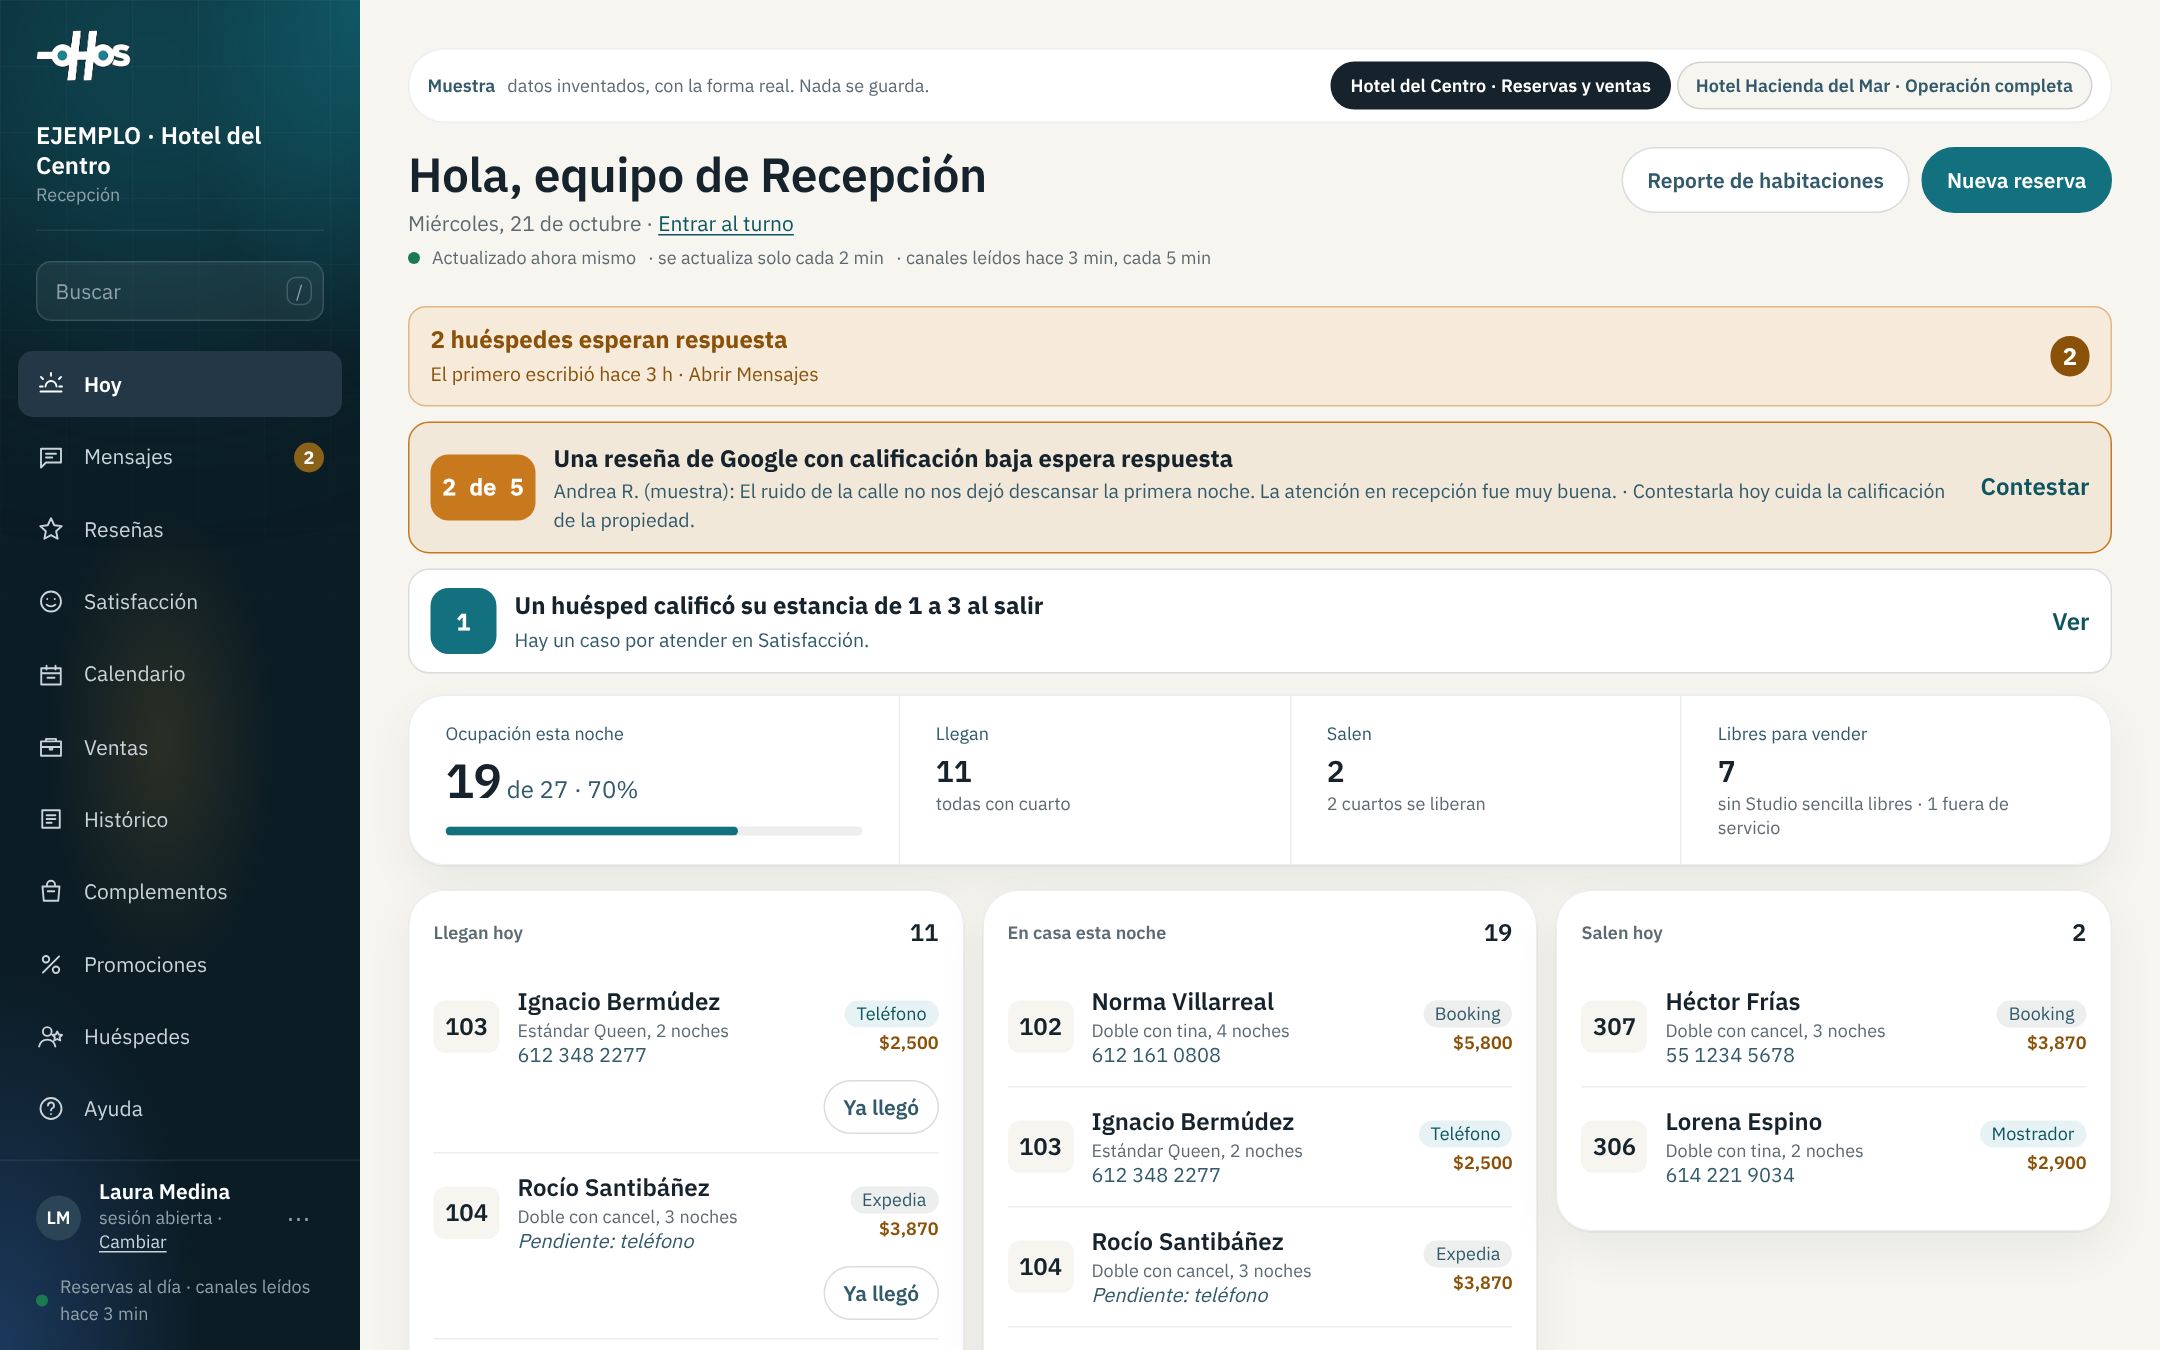Viewport: 2160px width, 1350px height.
Task: Click the slash shortcut icon in search box
Action: 298,291
